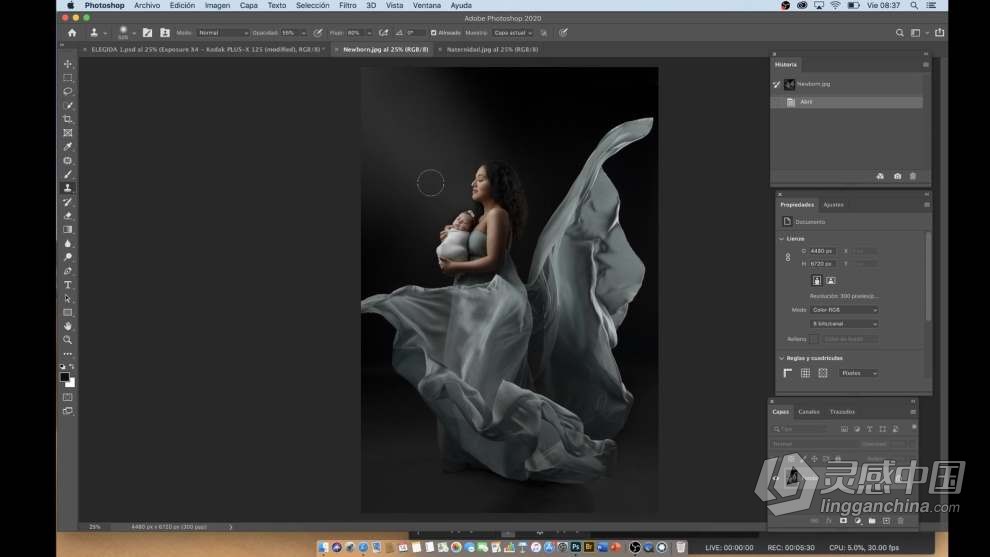Open the brush preset picker dropdown
This screenshot has height=557, width=990.
[134, 33]
